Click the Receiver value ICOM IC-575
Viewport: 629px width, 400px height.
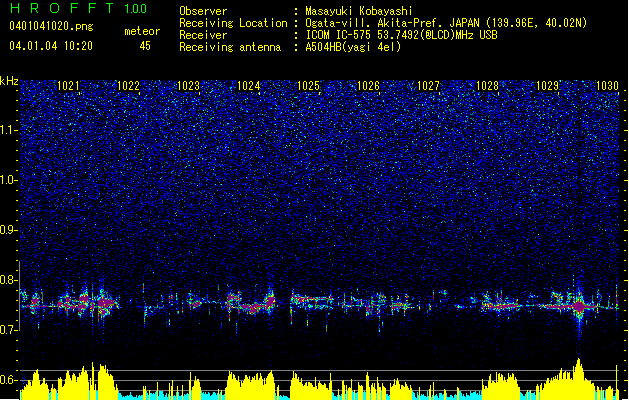[x=339, y=35]
